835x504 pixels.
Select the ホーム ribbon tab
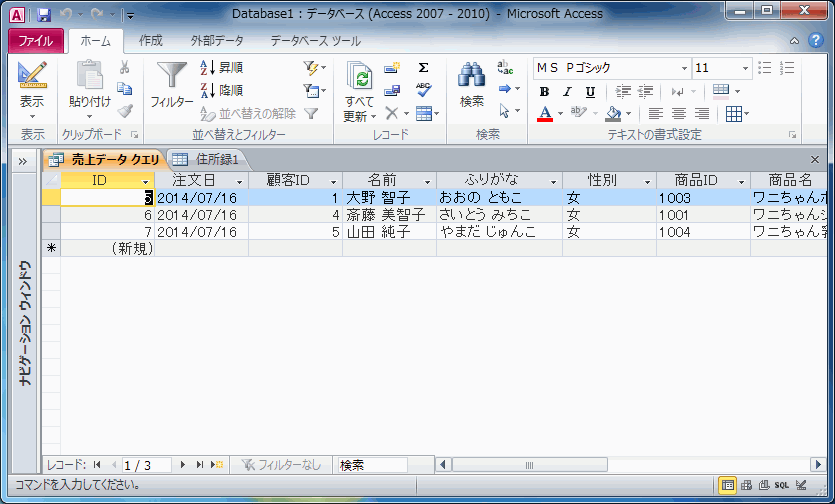96,40
